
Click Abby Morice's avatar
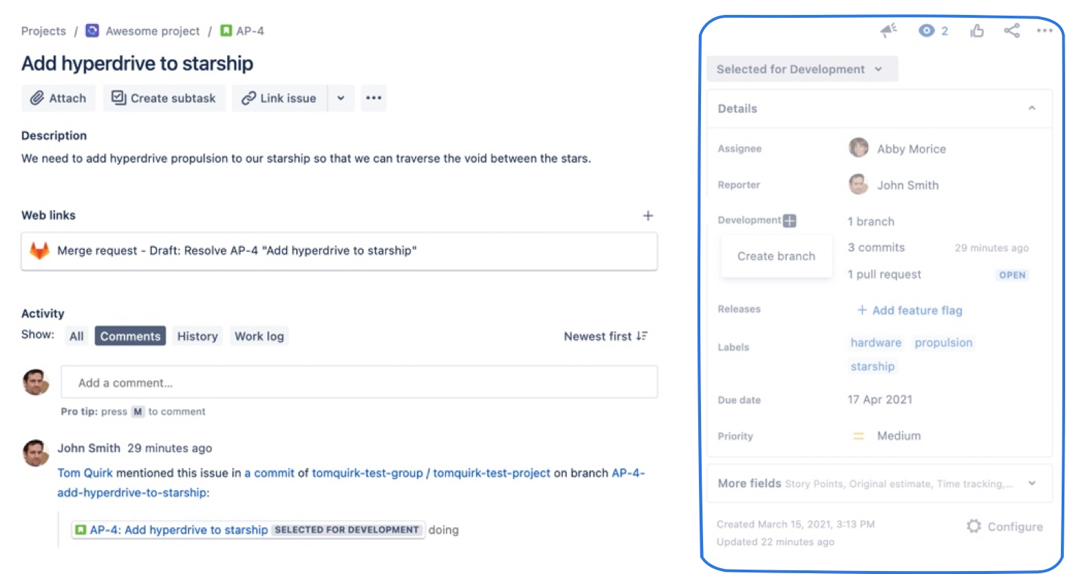coord(859,148)
